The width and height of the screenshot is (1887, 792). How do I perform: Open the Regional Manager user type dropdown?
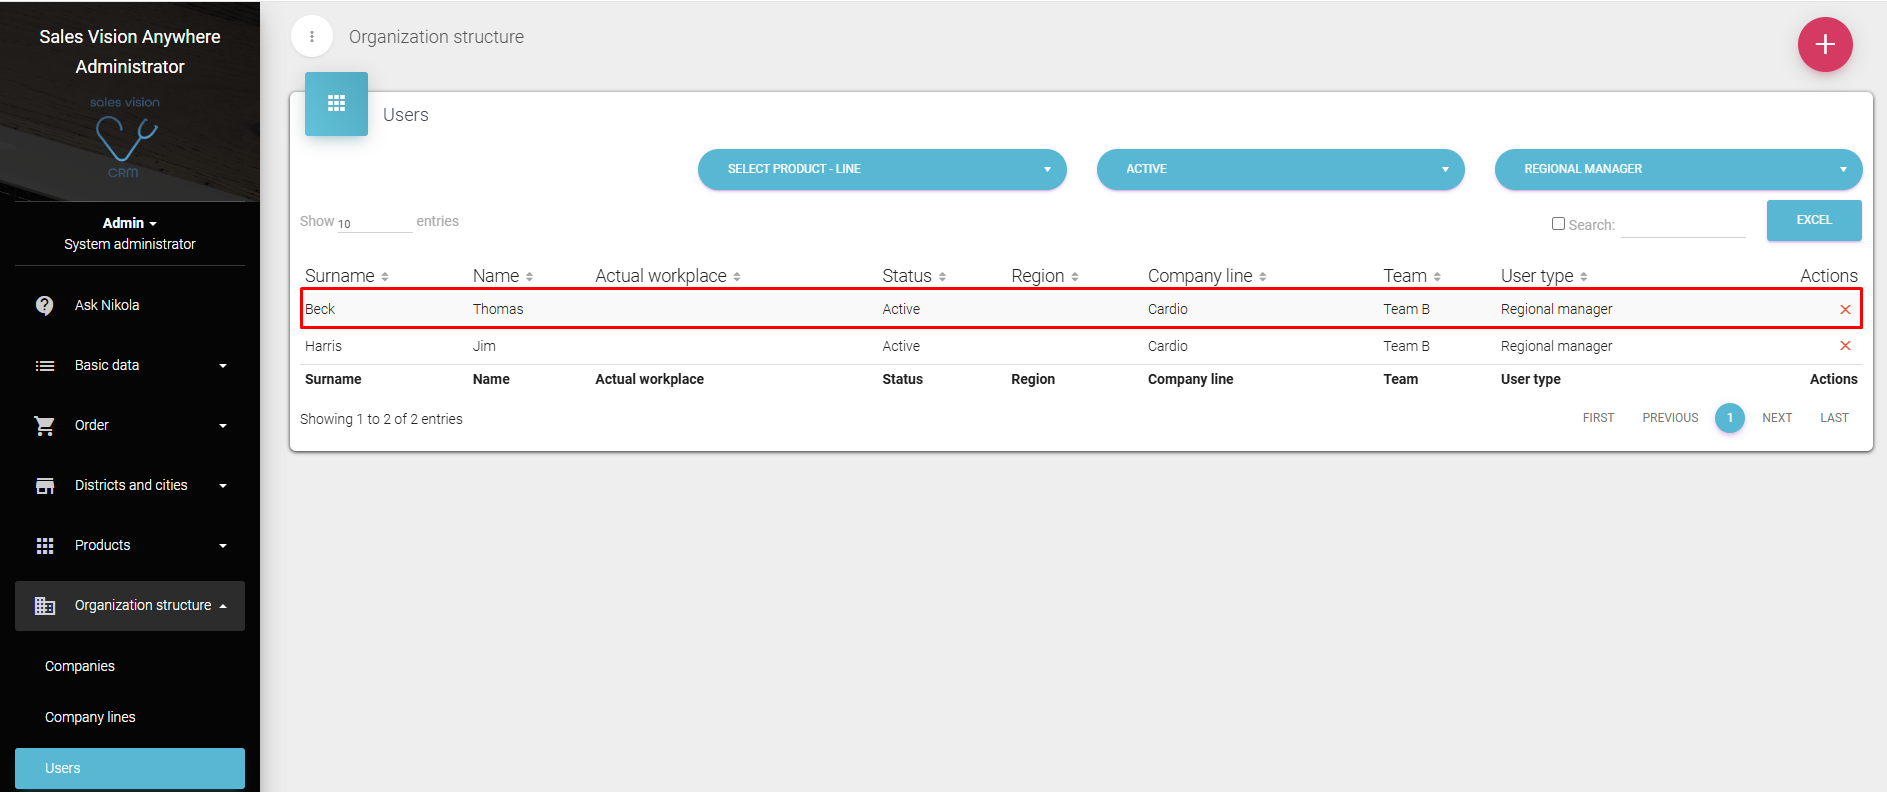point(1677,169)
